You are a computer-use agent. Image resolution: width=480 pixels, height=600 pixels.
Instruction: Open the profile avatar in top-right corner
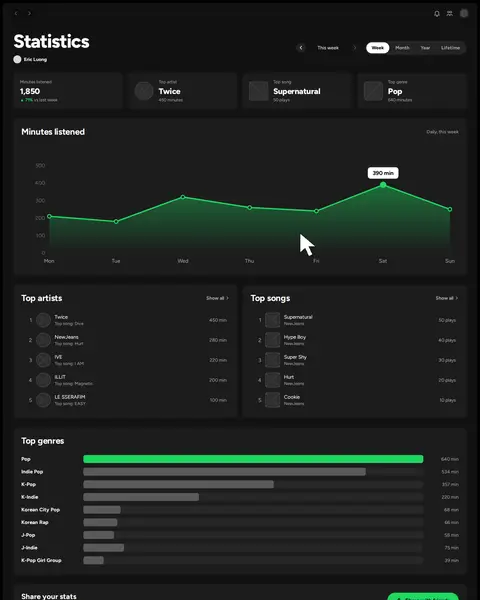pos(464,13)
